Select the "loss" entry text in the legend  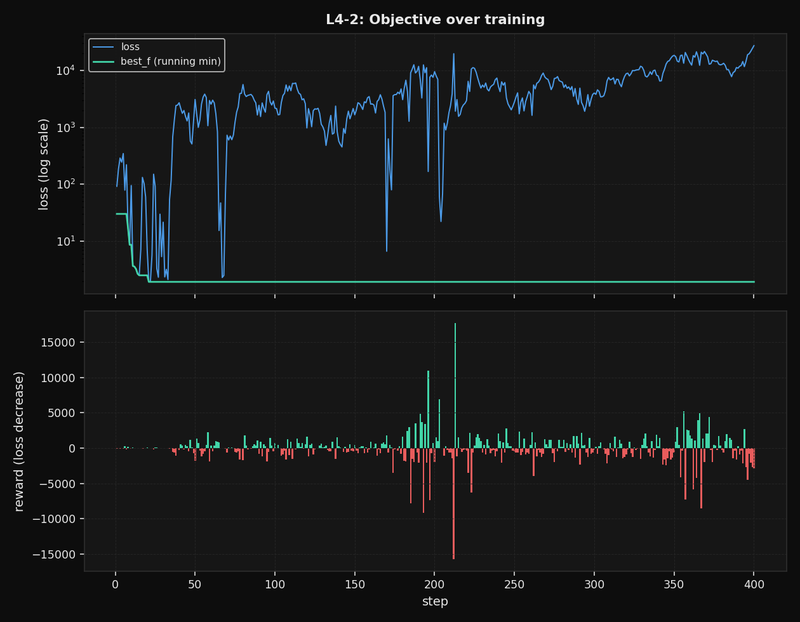tap(130, 46)
